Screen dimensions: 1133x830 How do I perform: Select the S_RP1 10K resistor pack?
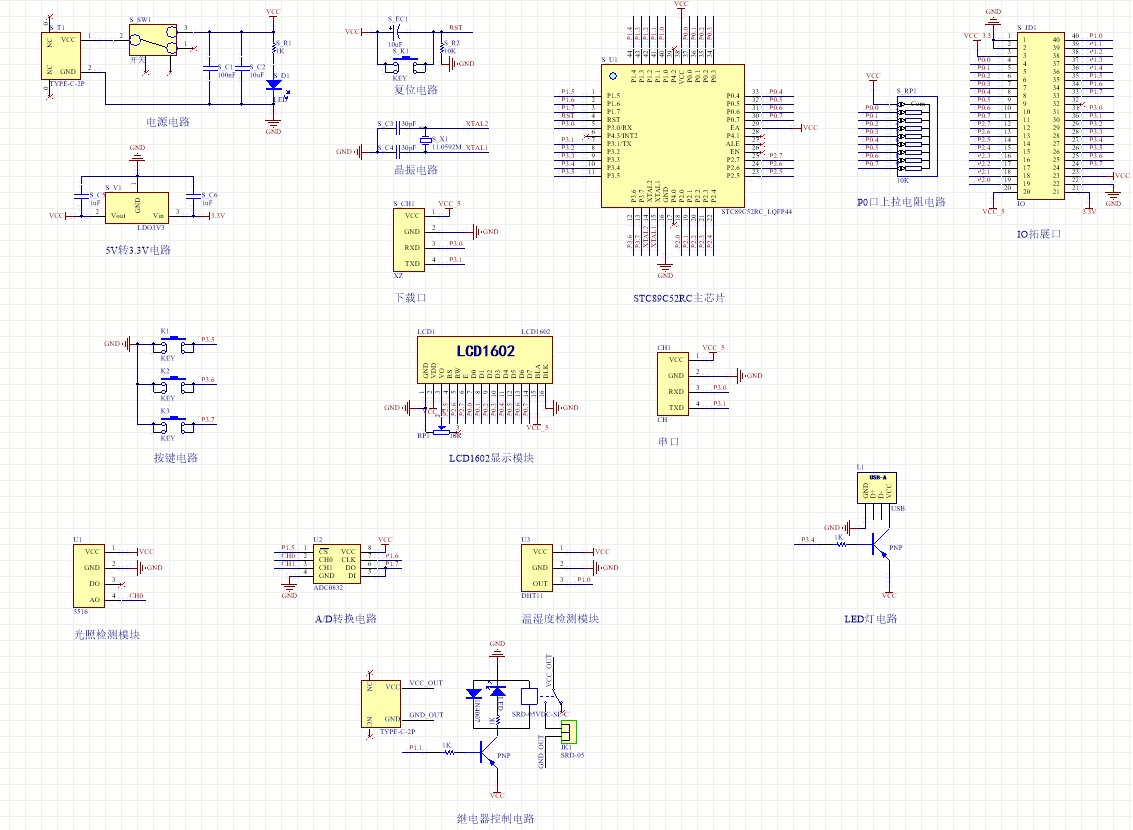pyautogui.click(x=917, y=136)
